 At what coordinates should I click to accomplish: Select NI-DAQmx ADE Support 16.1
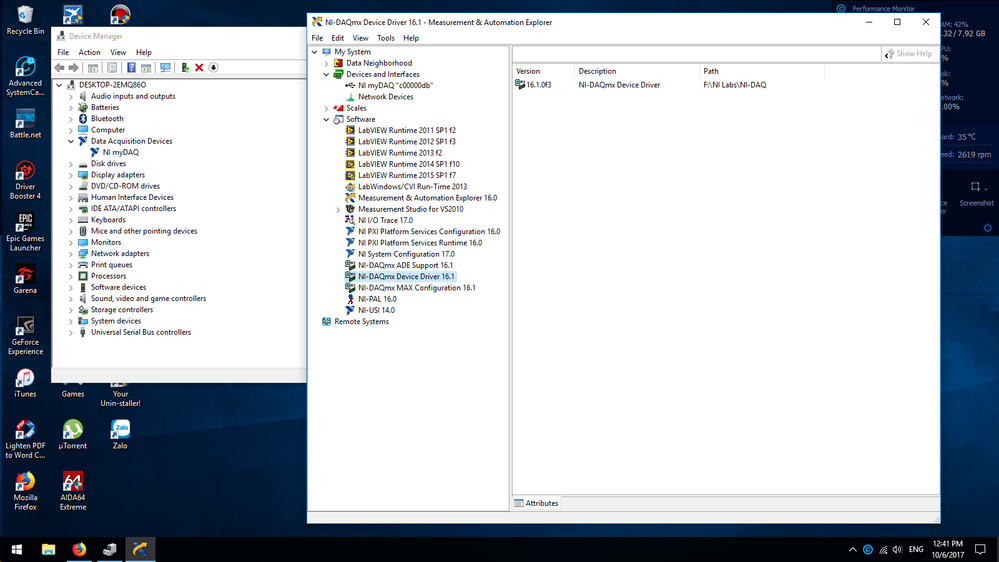(405, 266)
